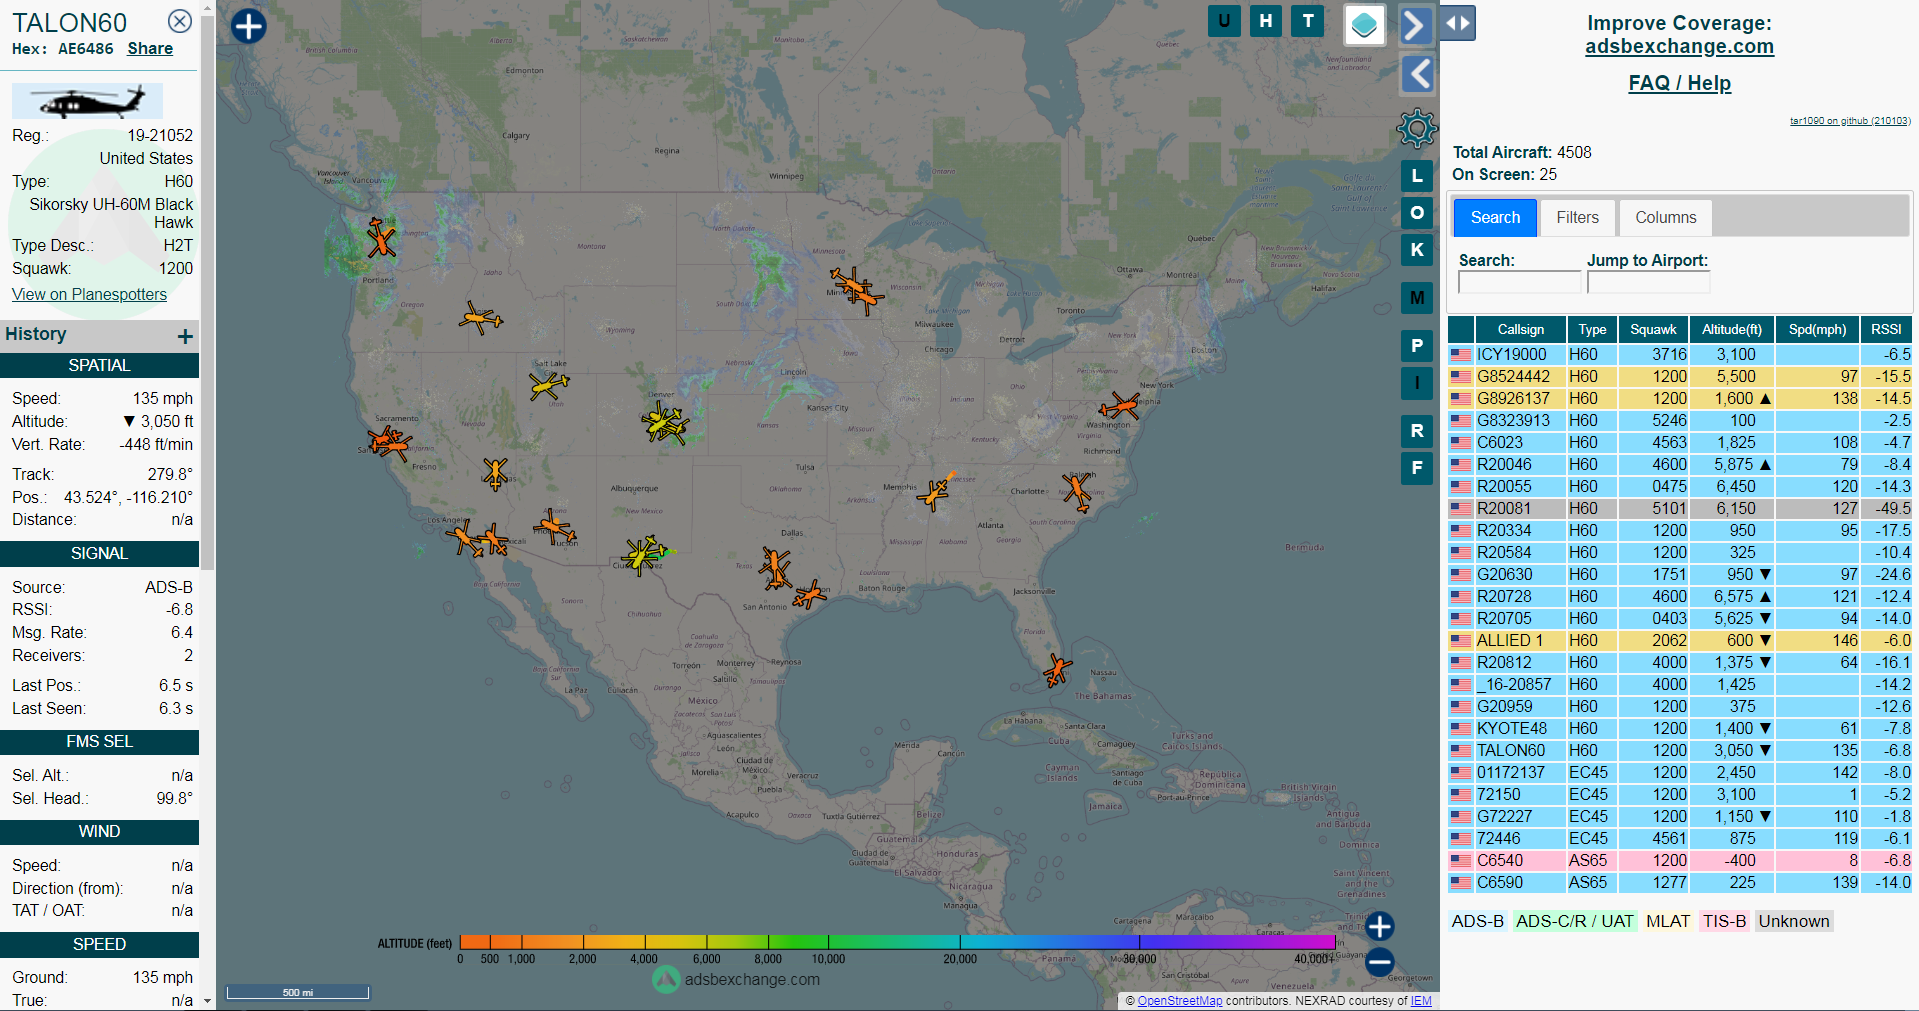Click helicopter icon in Idaho
1919x1011 pixels.
(481, 319)
